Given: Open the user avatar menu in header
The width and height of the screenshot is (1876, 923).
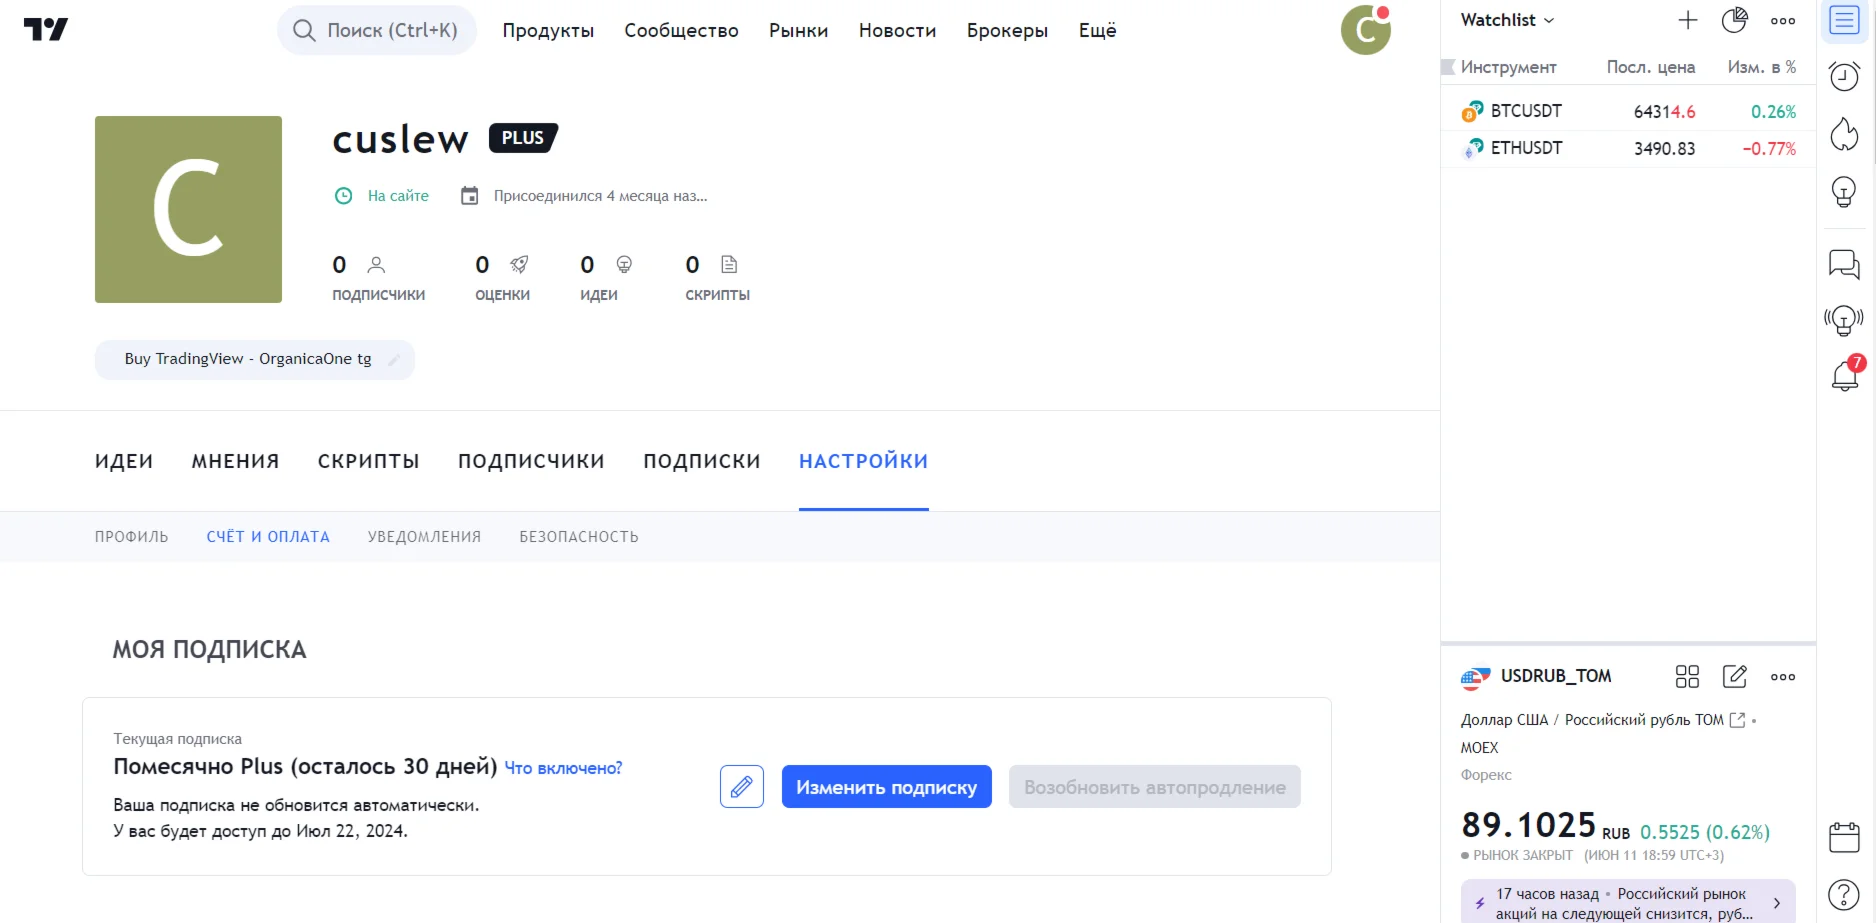Looking at the screenshot, I should [1366, 30].
